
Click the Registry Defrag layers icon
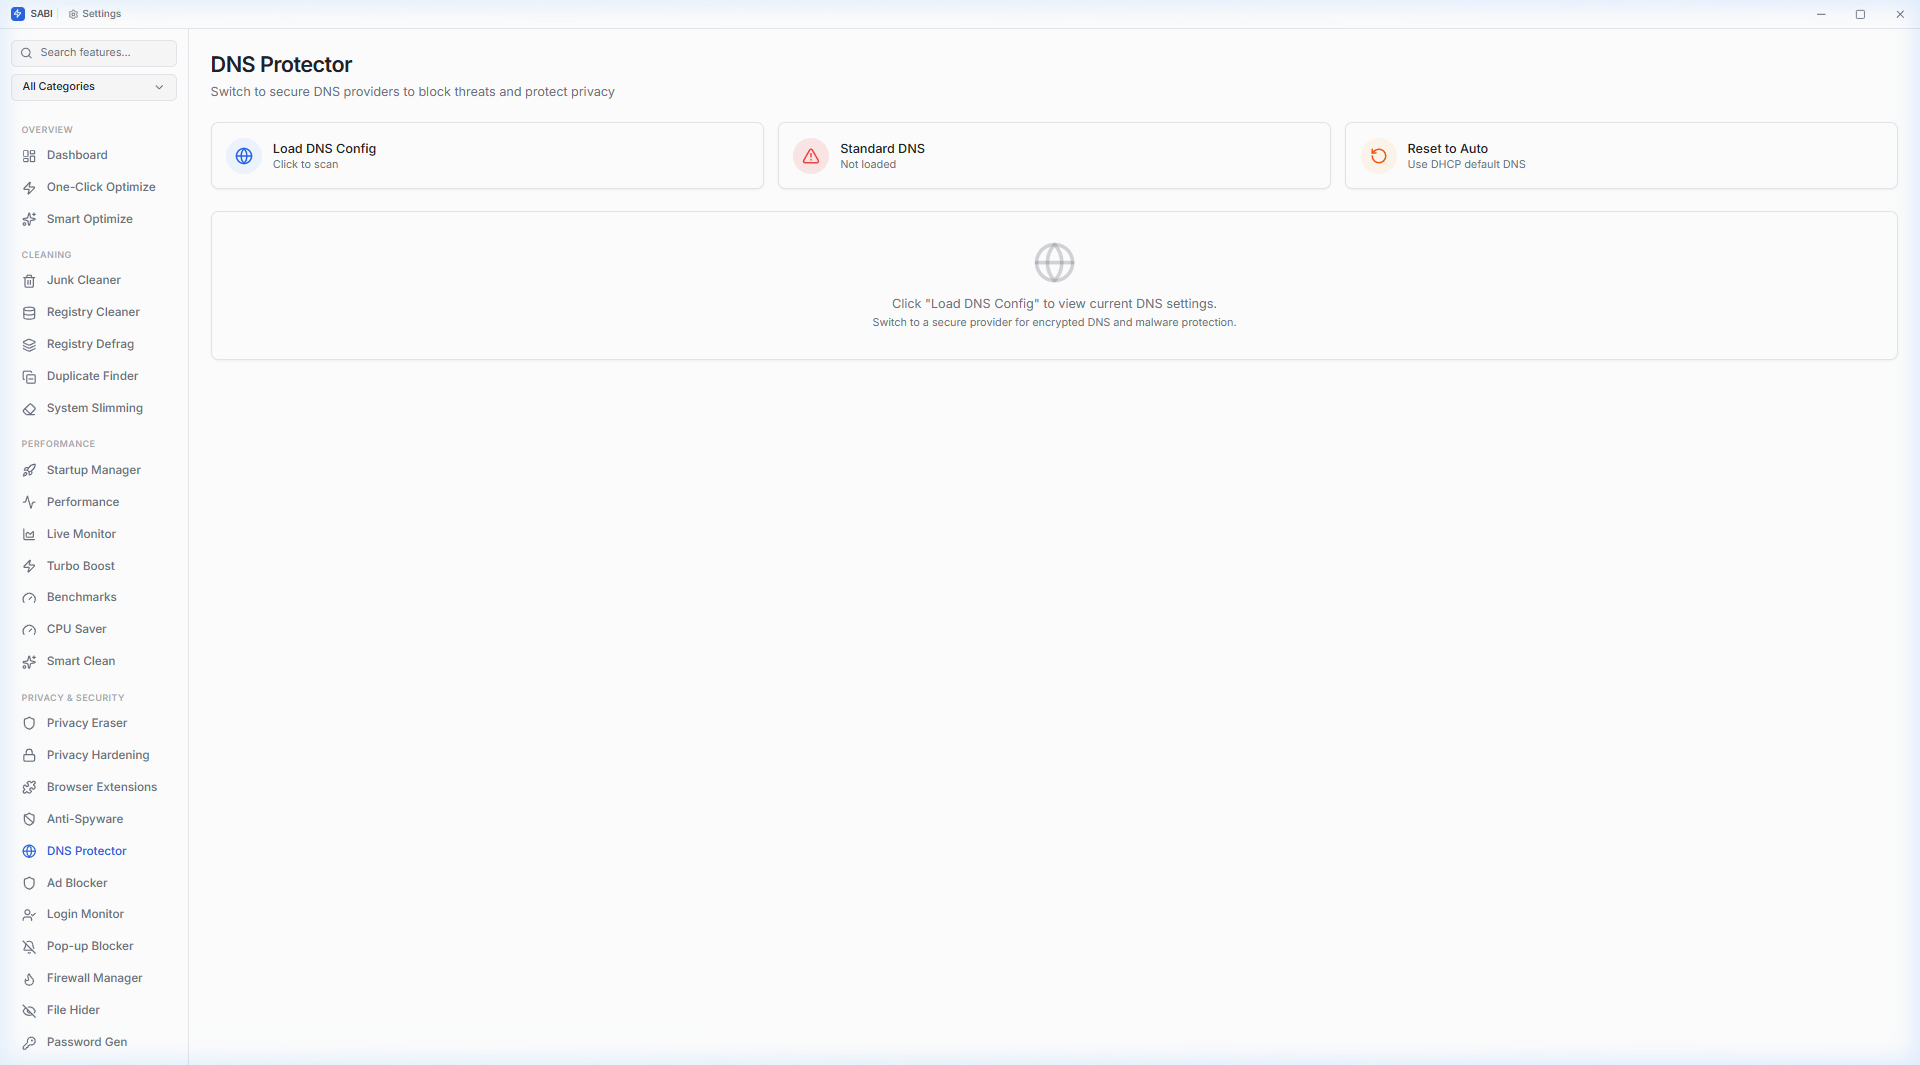[29, 345]
